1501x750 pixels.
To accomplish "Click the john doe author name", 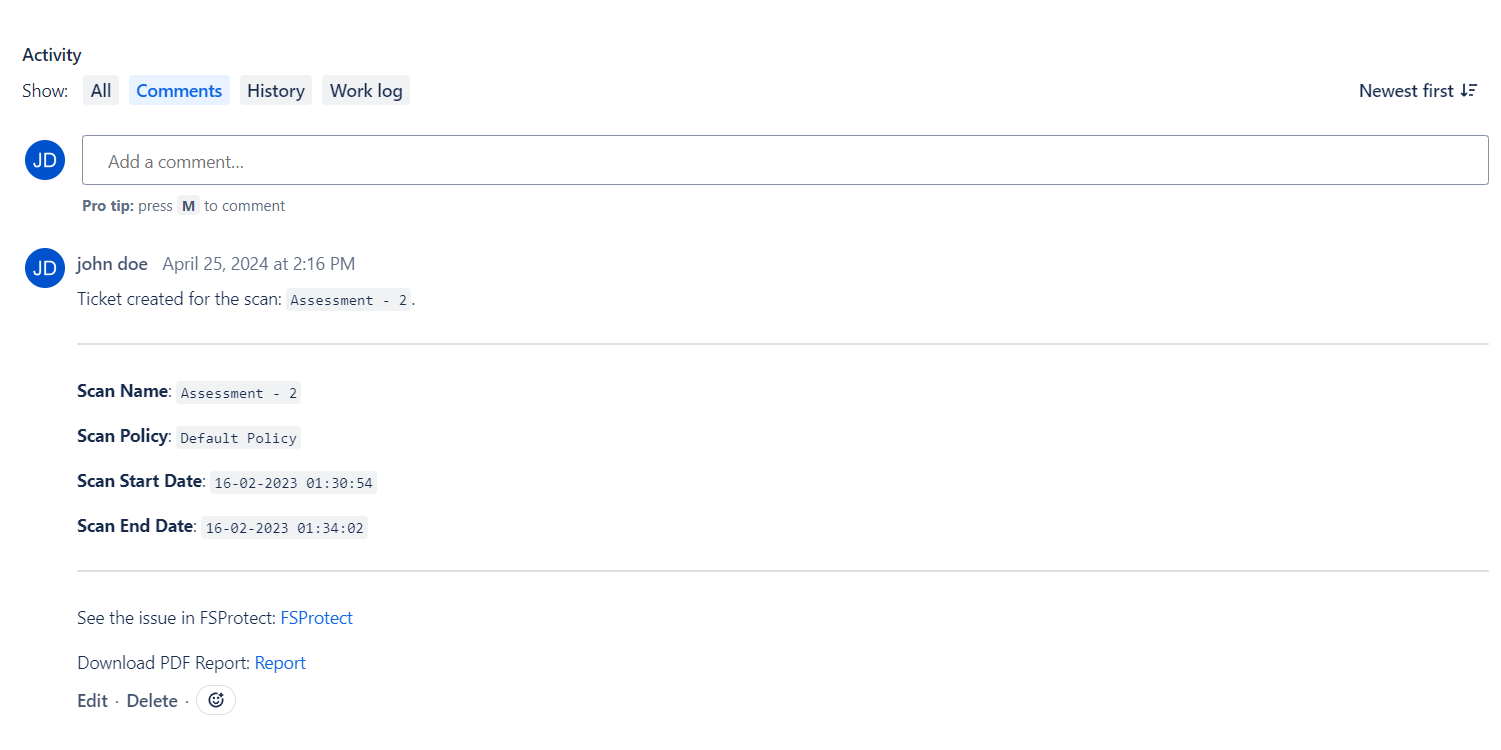I will pyautogui.click(x=112, y=264).
